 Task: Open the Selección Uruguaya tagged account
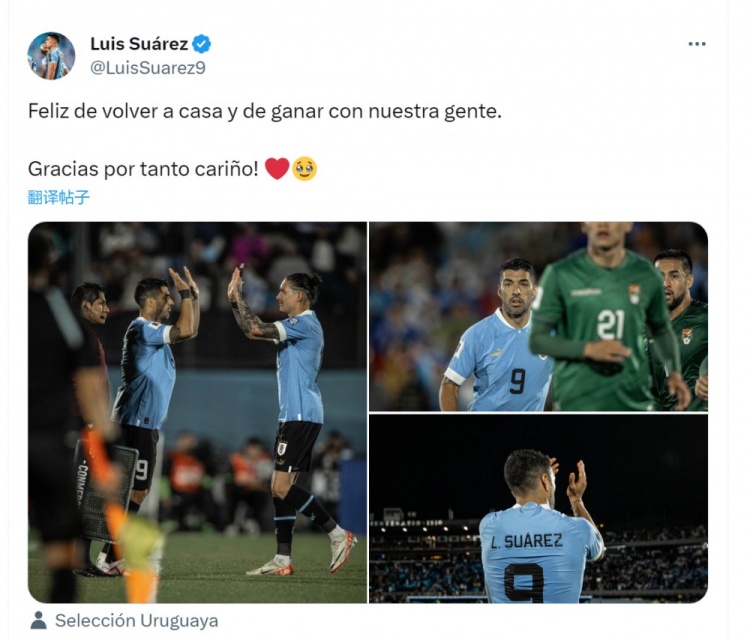click(x=136, y=620)
